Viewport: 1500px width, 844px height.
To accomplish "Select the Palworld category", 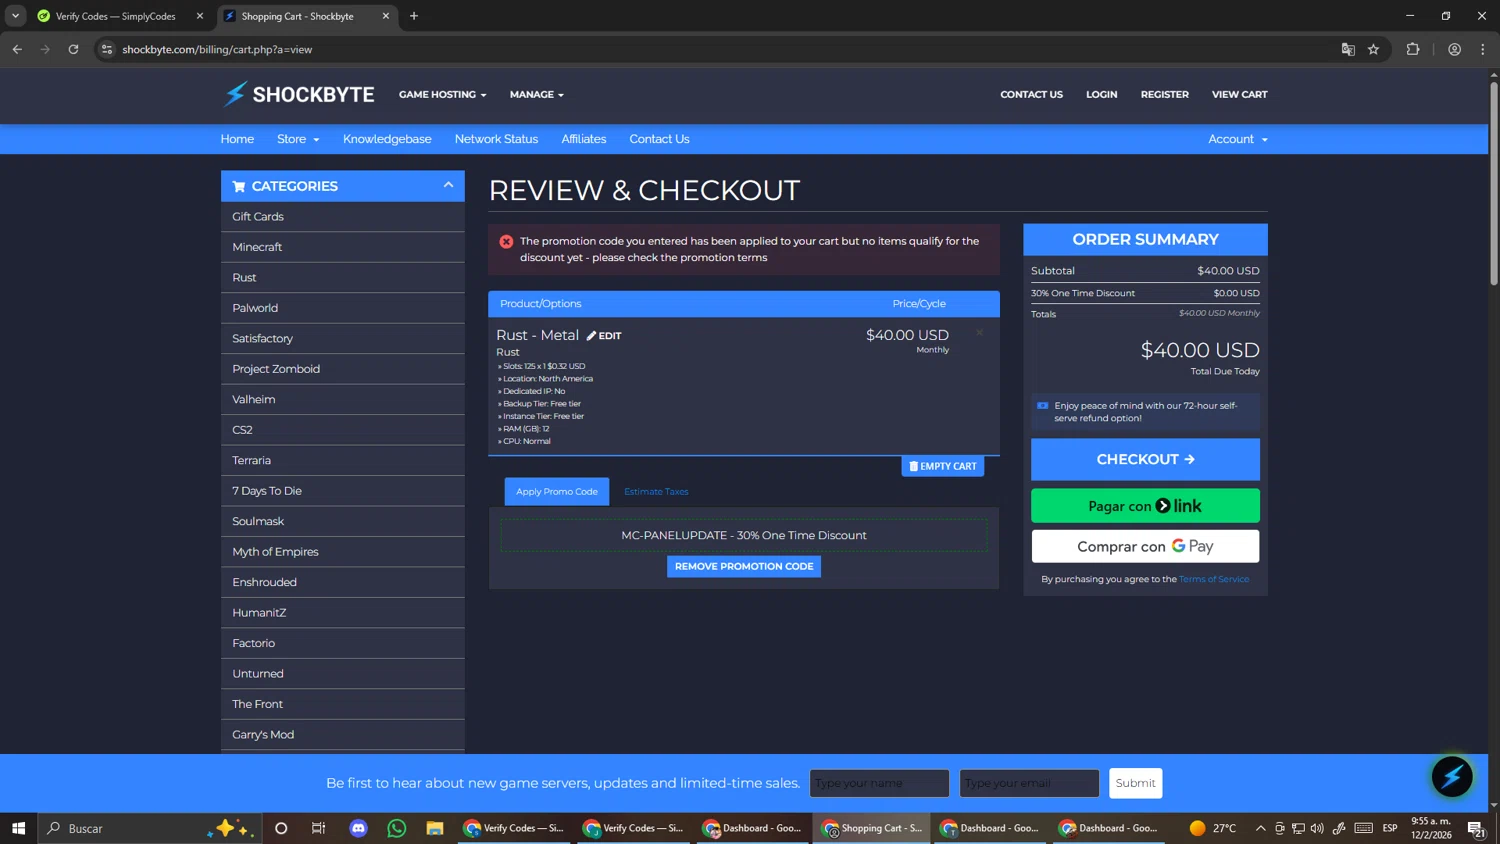I will 343,308.
